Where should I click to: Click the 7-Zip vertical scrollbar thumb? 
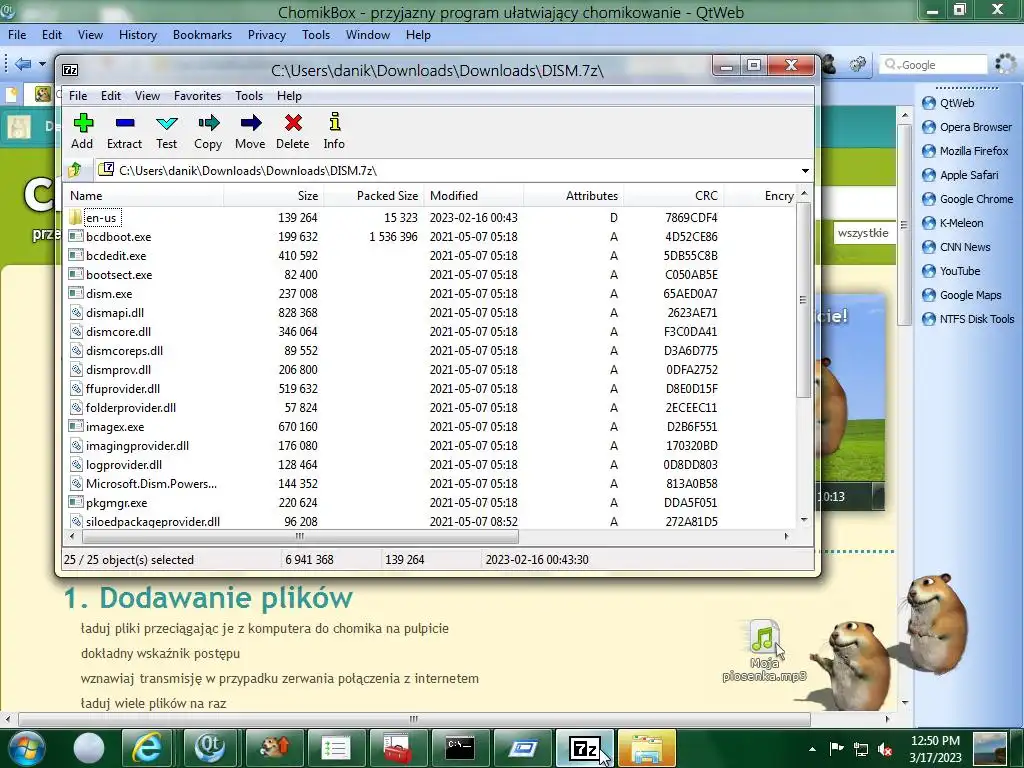click(x=804, y=300)
